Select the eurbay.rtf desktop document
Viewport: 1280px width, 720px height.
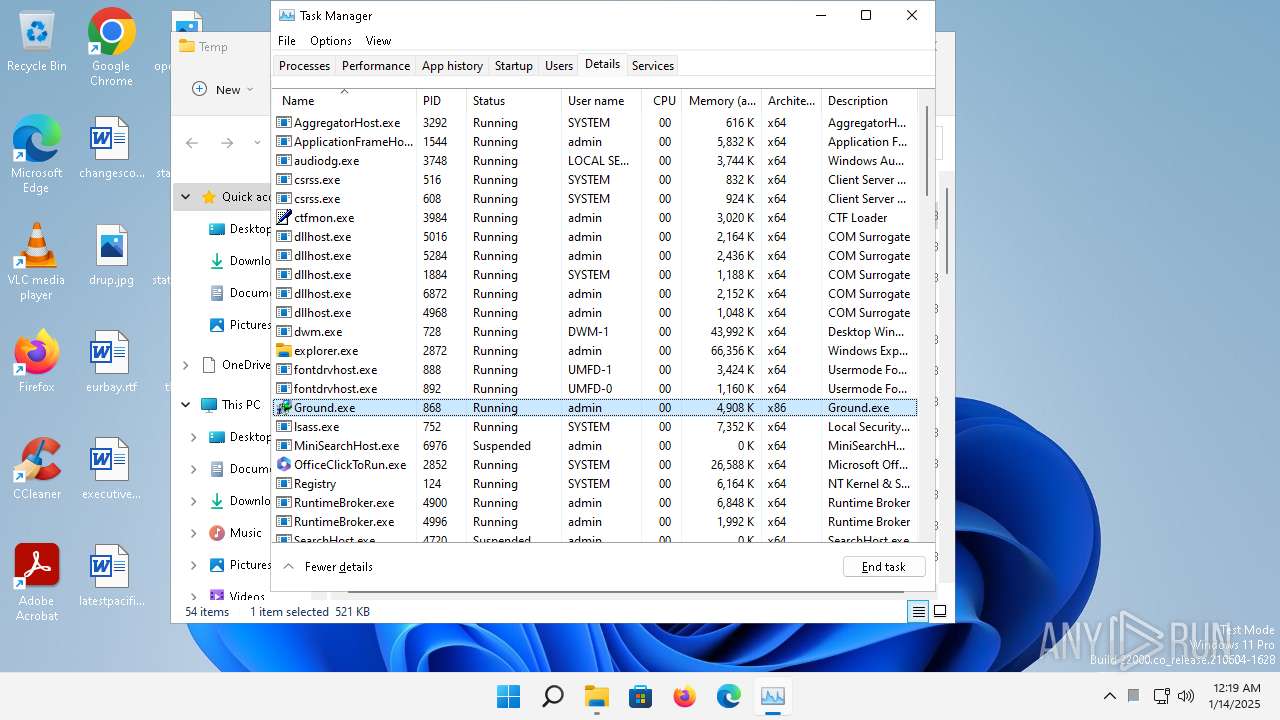coord(111,362)
